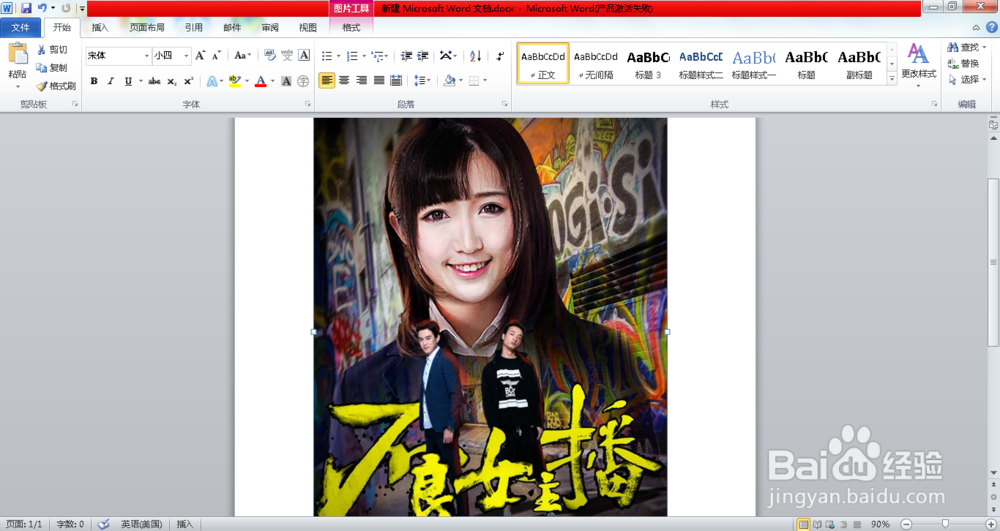Click Change Styles (更改样式) button
This screenshot has height=531, width=1000.
pos(918,65)
